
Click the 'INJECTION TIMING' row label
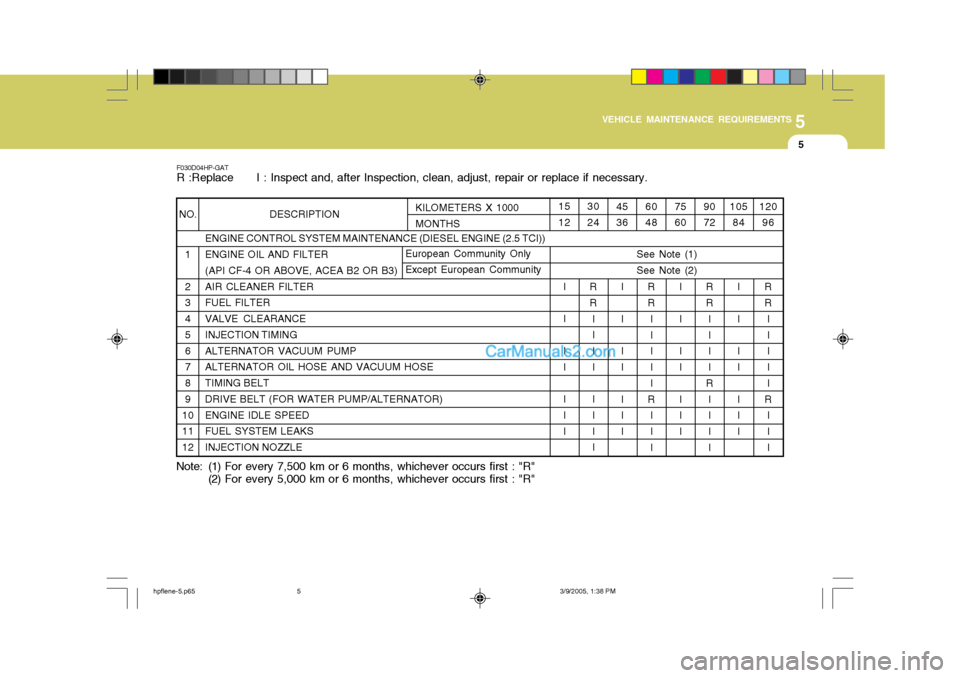250,335
